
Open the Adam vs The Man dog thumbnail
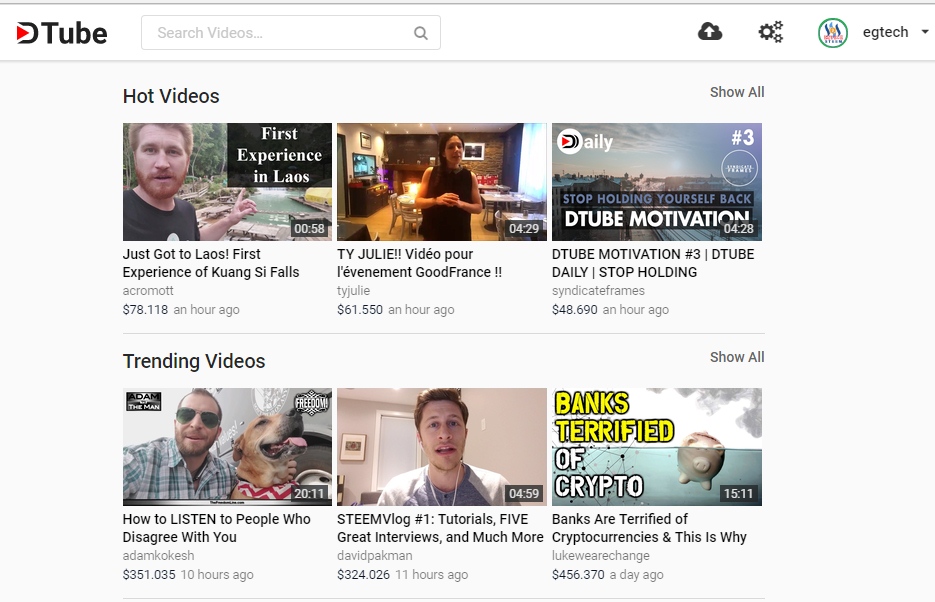pyautogui.click(x=227, y=447)
